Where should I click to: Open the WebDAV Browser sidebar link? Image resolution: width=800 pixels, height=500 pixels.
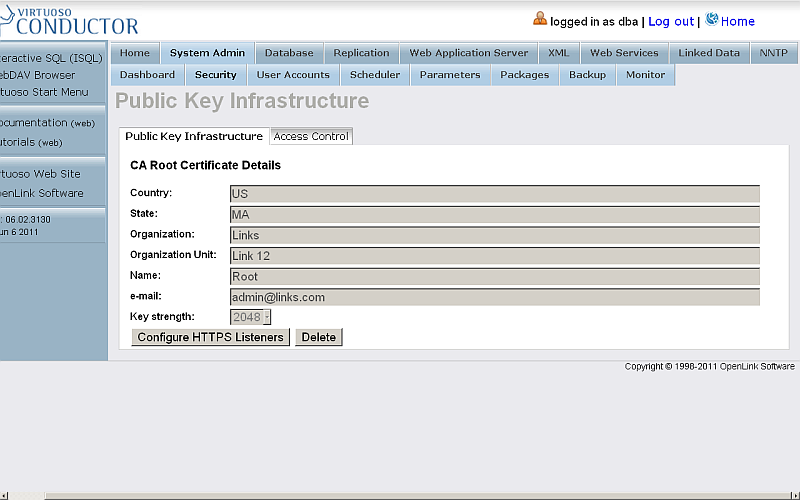coord(38,75)
